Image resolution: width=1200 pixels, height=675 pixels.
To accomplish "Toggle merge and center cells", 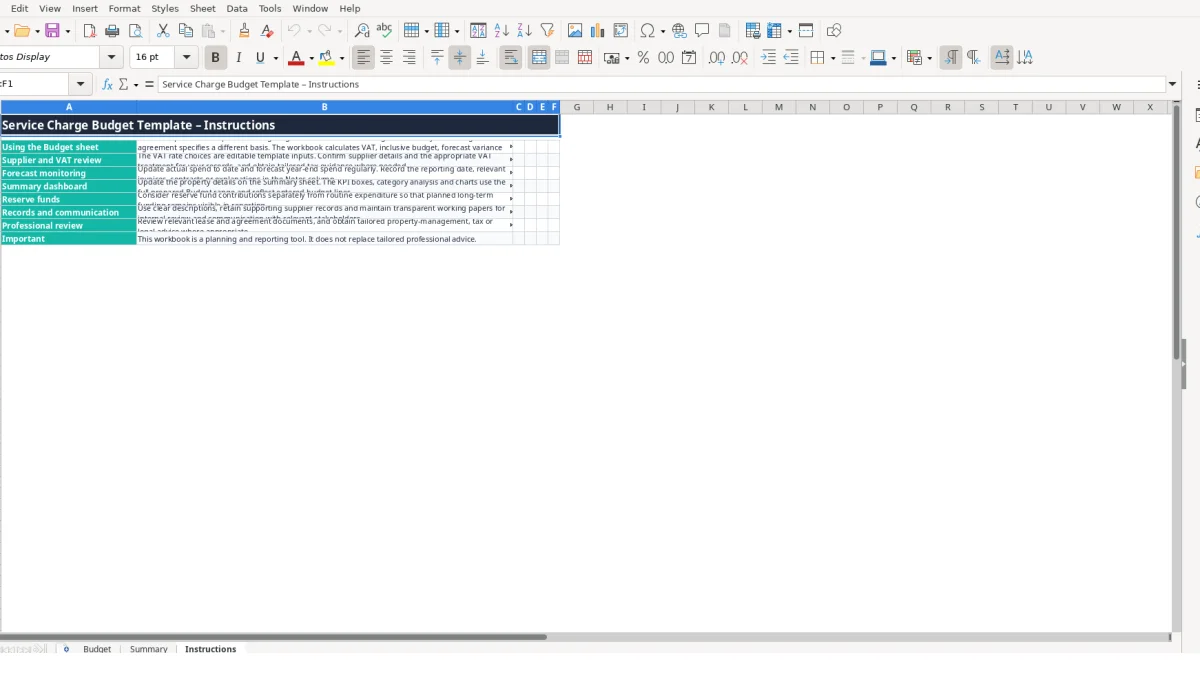I will [539, 58].
